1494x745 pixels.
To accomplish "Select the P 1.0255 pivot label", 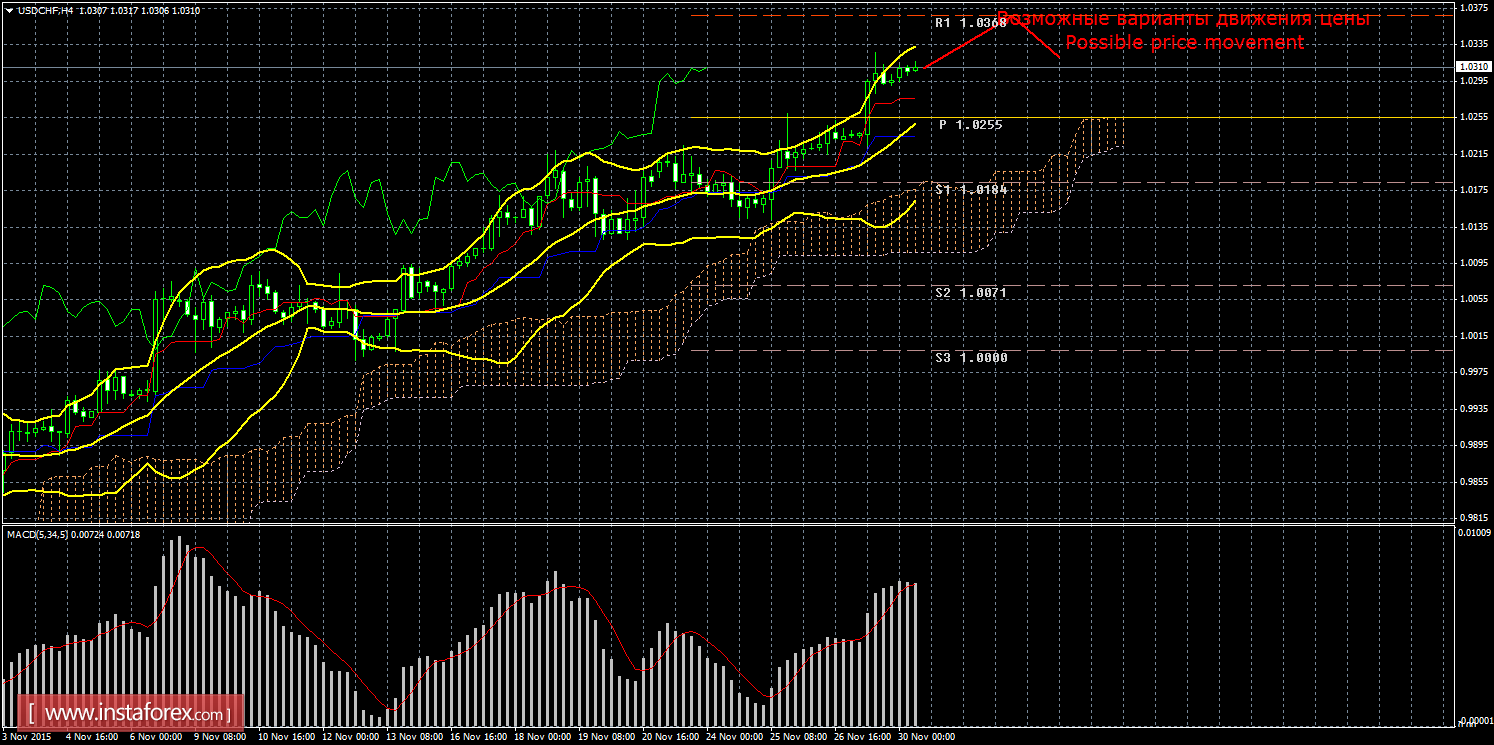I will [970, 125].
